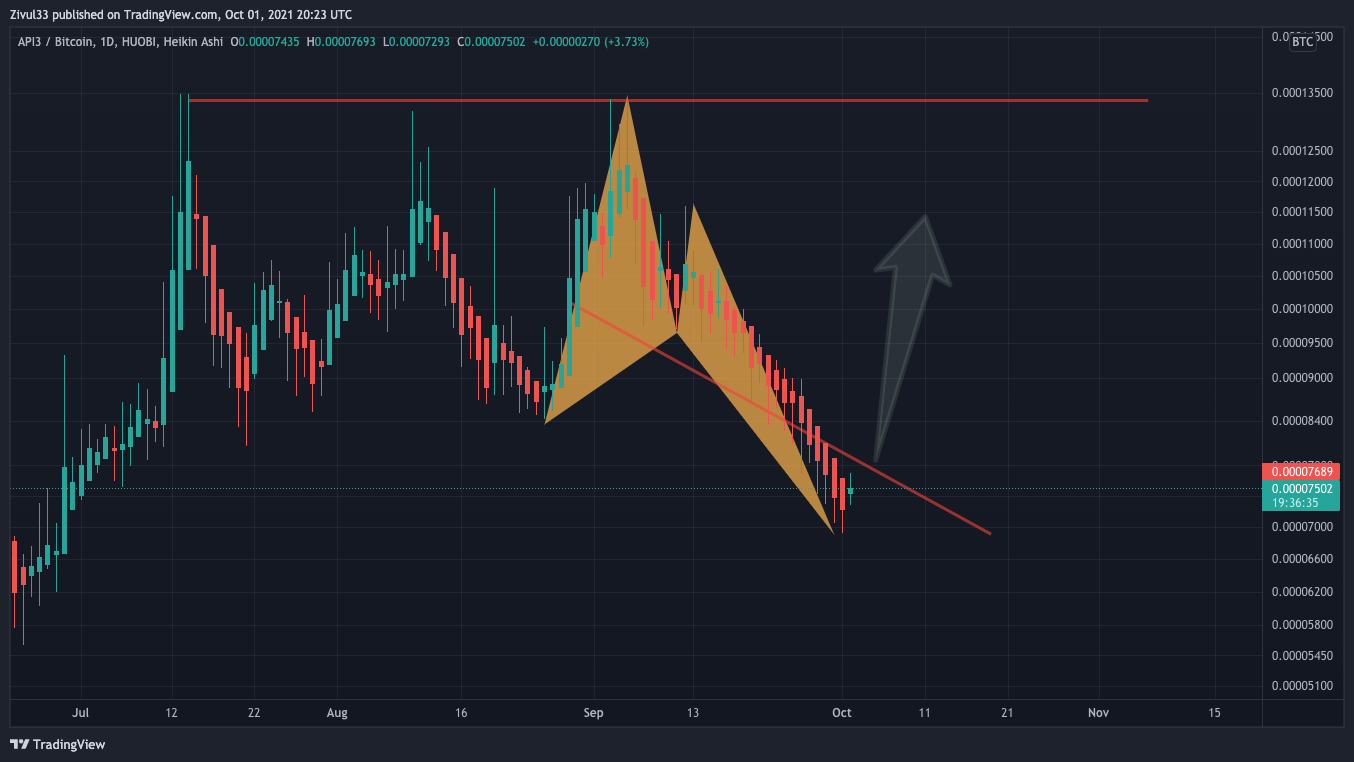Image resolution: width=1354 pixels, height=762 pixels.
Task: Click the Nov date label on time axis
Action: [1099, 713]
